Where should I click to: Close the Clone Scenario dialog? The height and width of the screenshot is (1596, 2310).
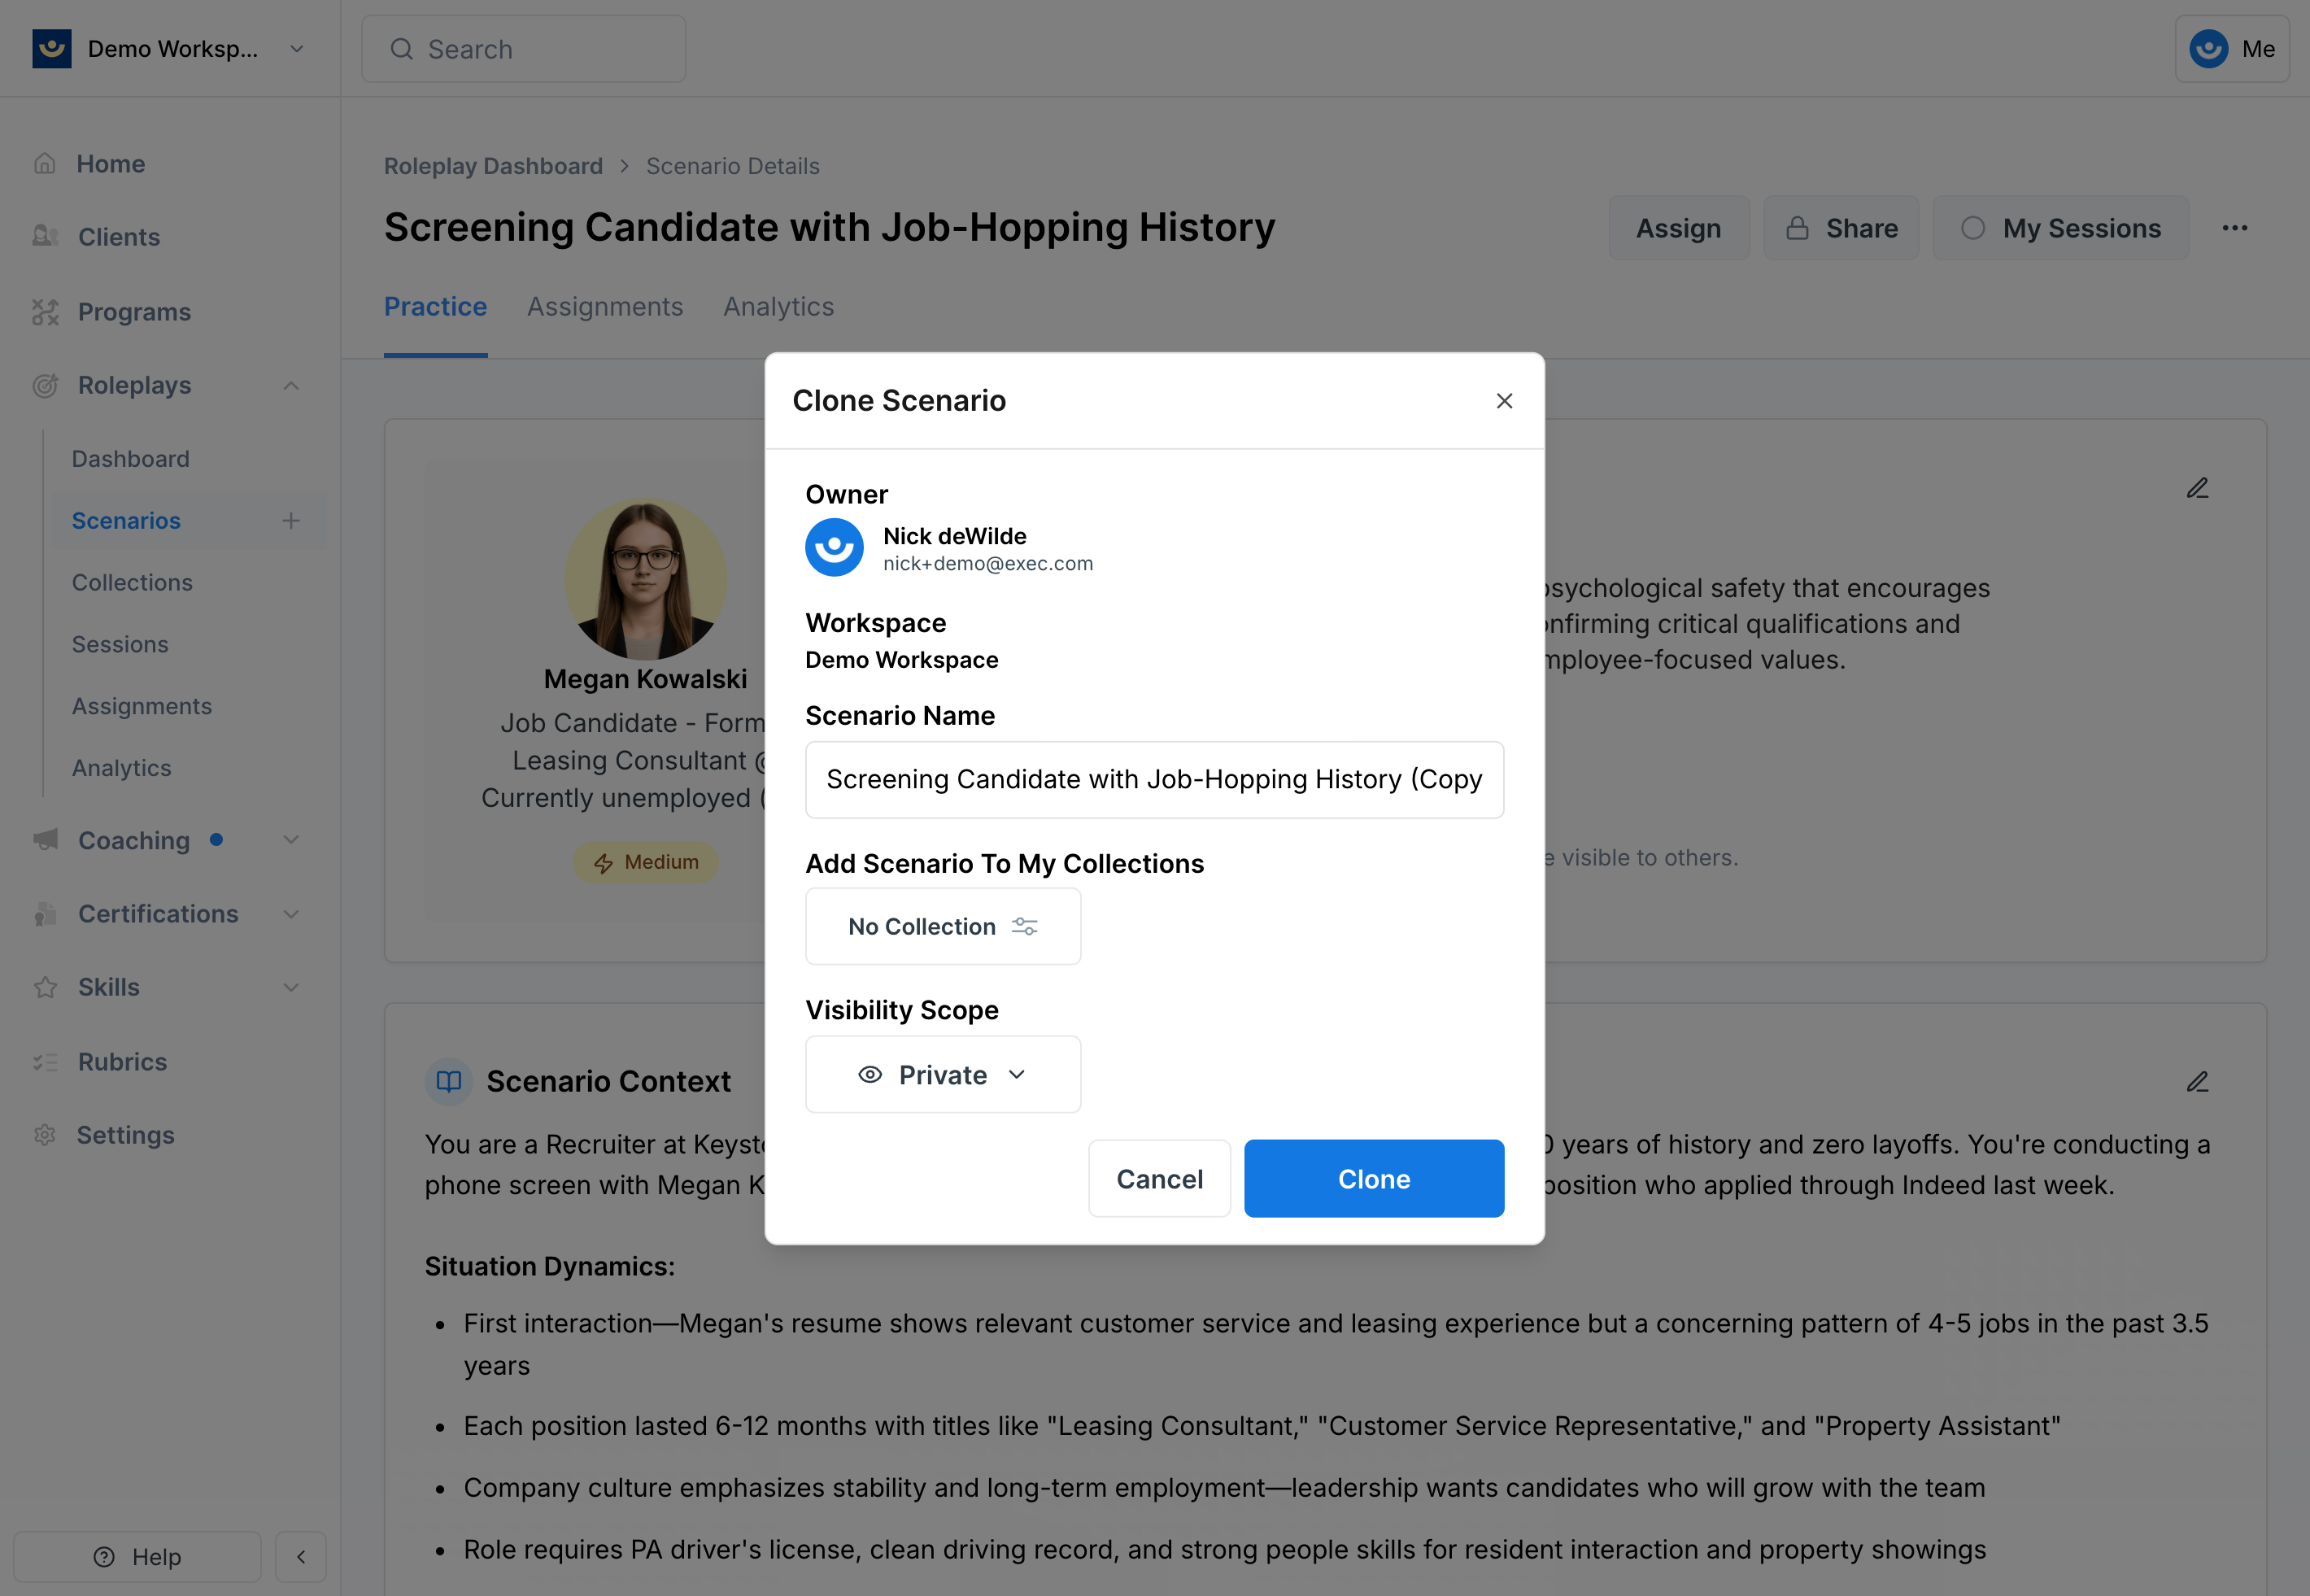(1504, 401)
